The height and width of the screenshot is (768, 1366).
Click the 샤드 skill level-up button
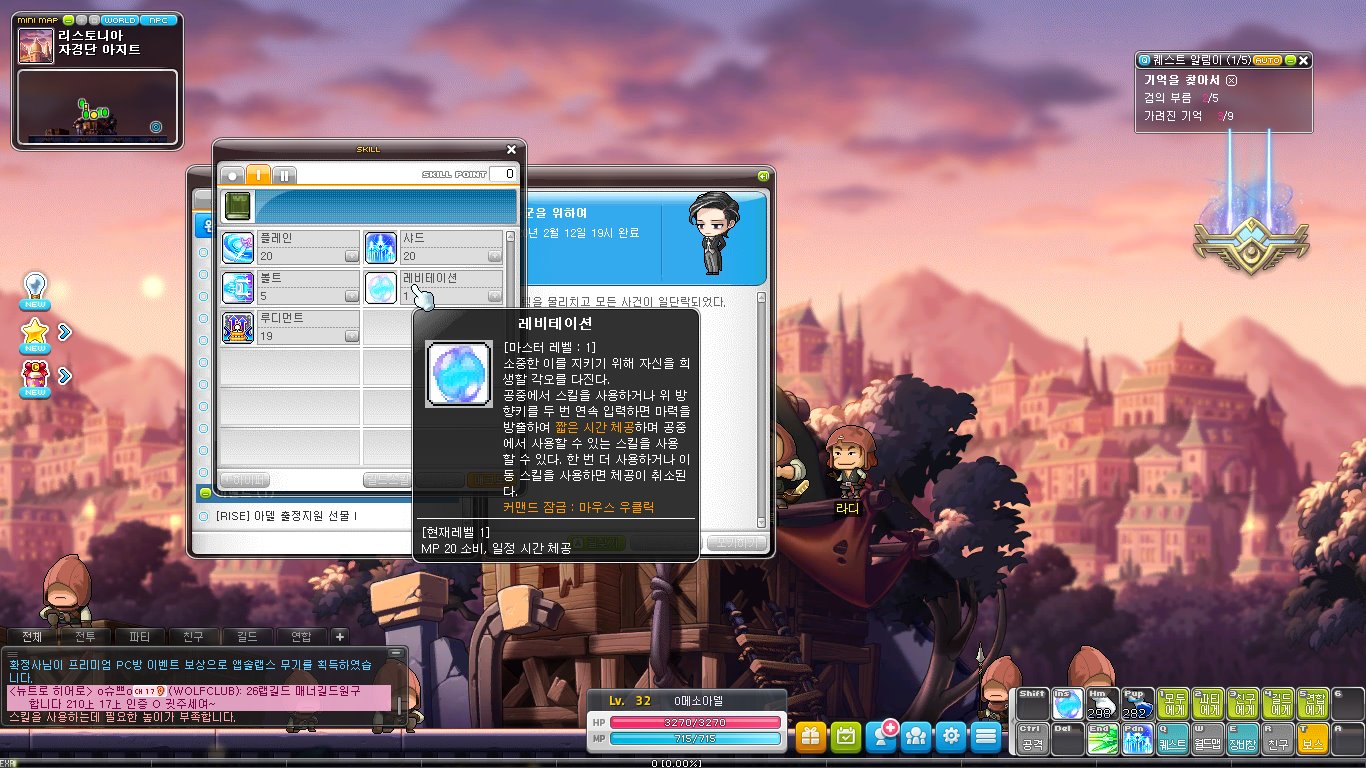[495, 256]
